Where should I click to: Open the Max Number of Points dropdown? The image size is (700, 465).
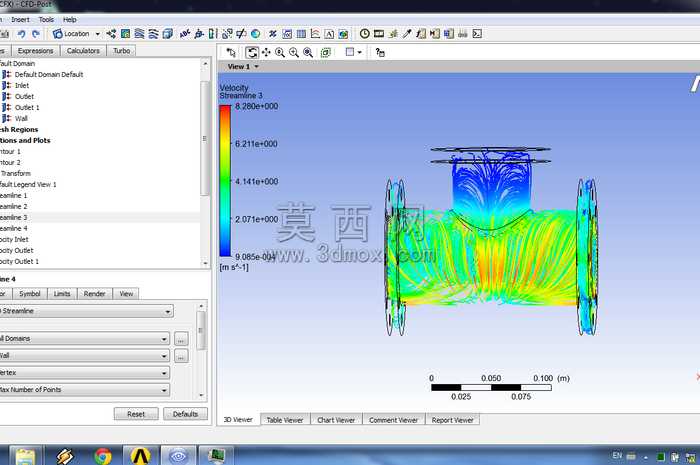[x=84, y=390]
